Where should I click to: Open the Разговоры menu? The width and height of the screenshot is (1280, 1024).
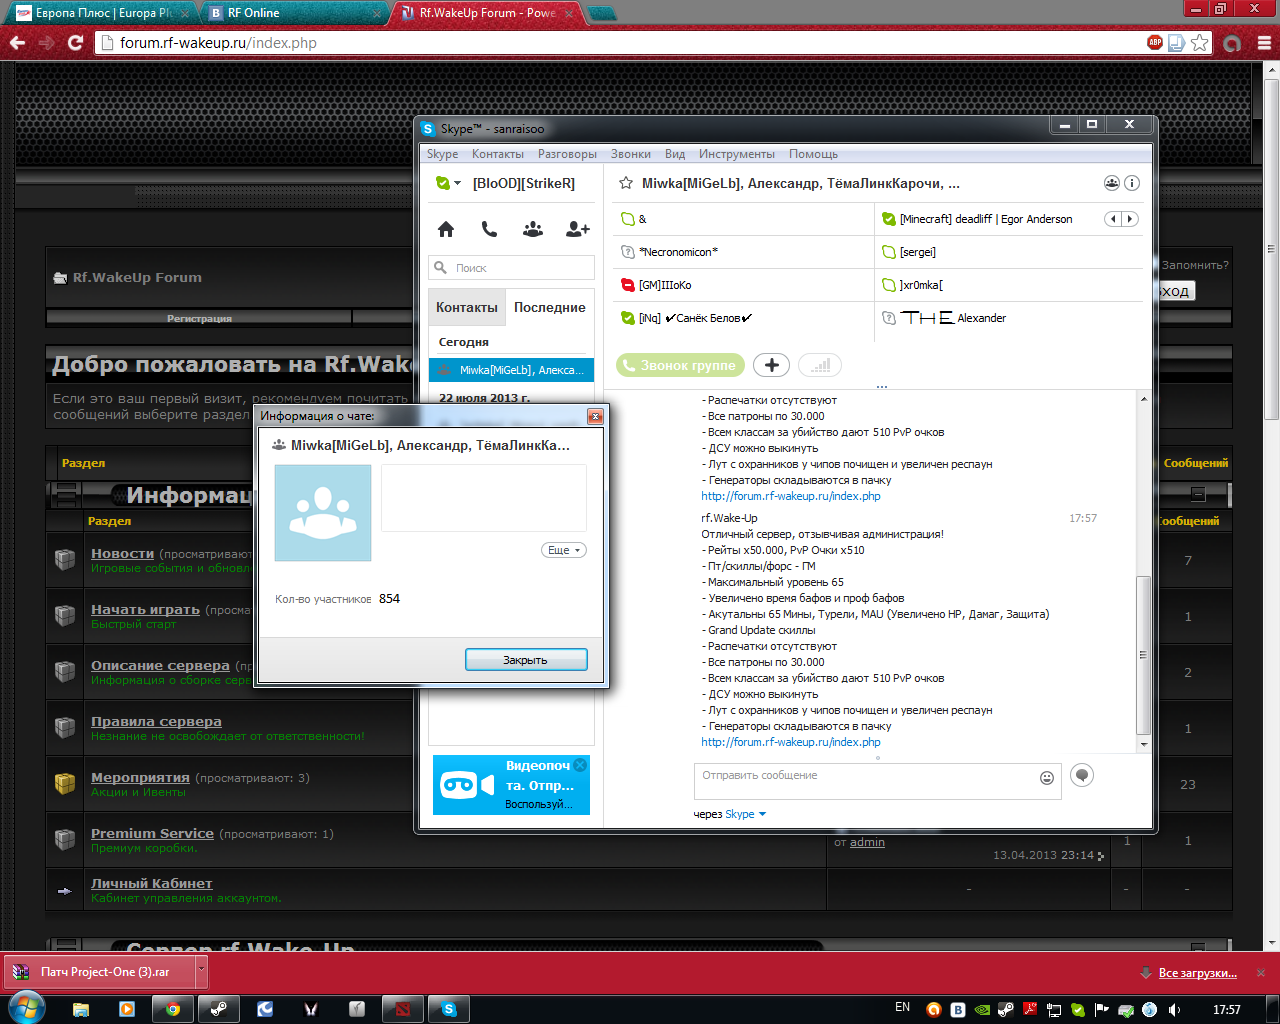click(567, 154)
